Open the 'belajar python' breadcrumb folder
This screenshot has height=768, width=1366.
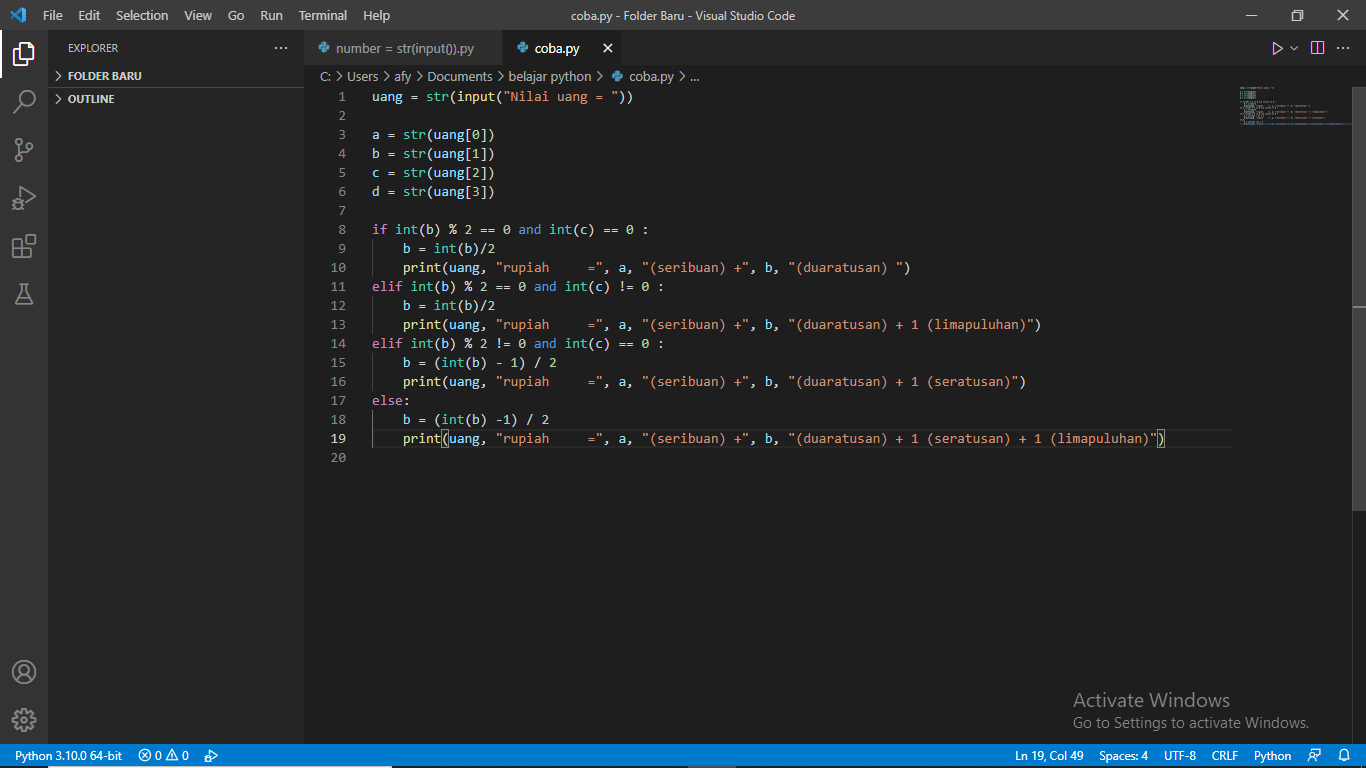pos(550,76)
